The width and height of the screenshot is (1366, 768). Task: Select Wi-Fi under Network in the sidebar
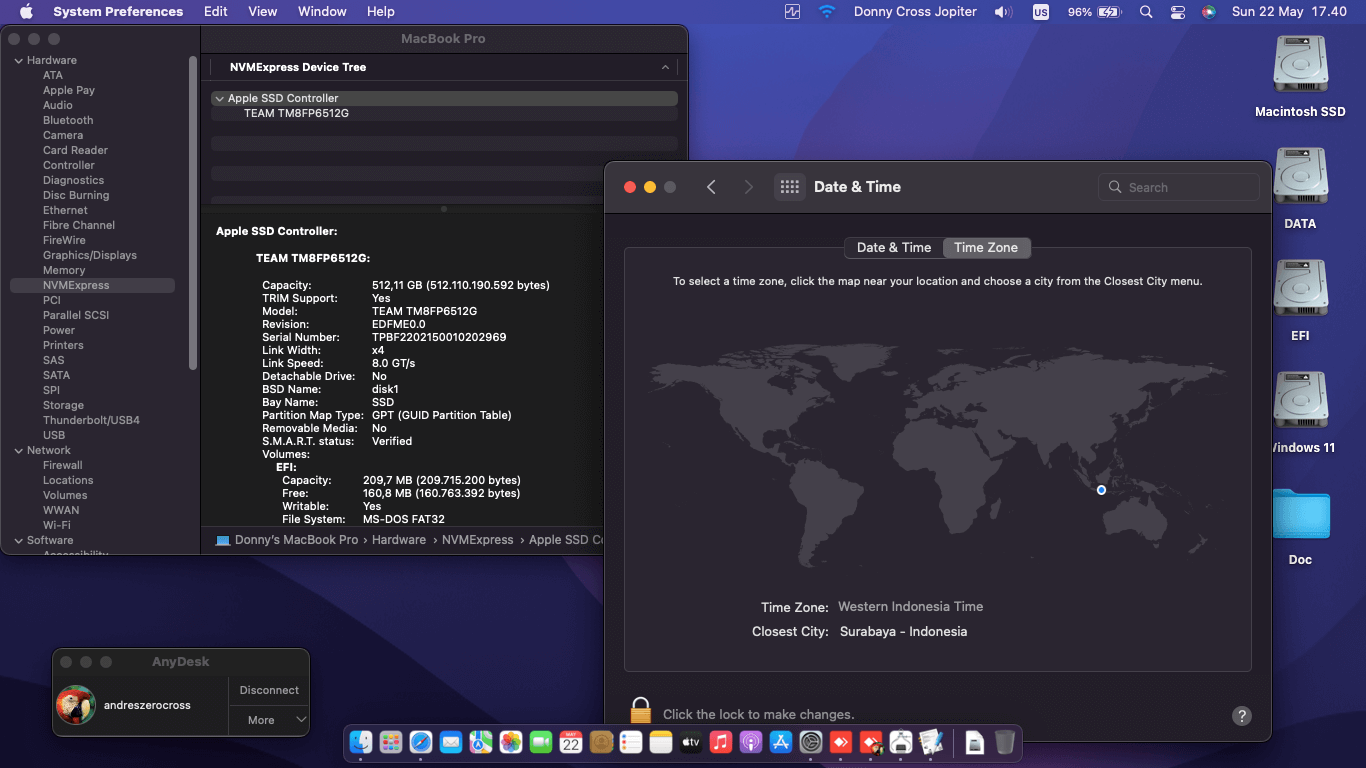(x=57, y=525)
